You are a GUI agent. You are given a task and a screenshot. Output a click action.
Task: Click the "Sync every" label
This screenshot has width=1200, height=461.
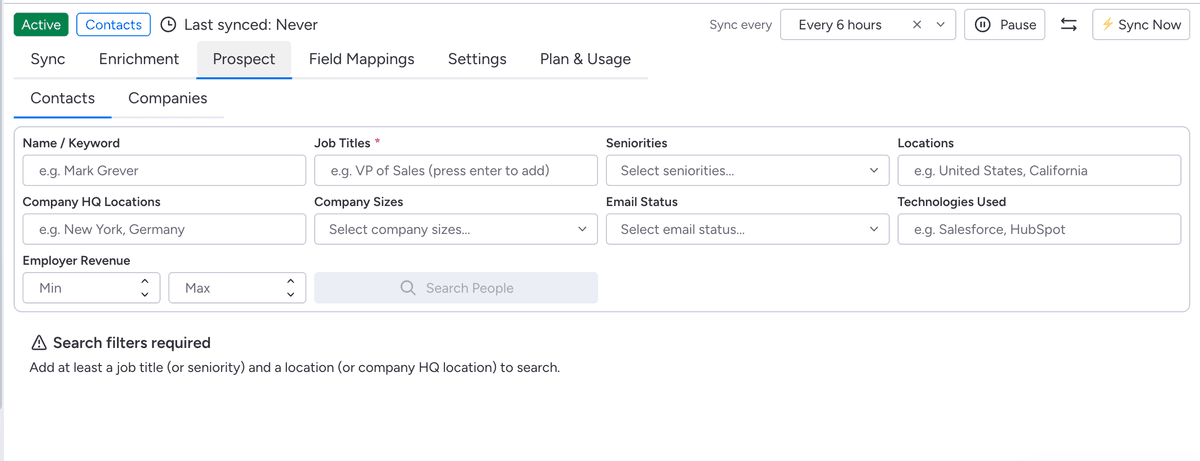[x=740, y=25]
